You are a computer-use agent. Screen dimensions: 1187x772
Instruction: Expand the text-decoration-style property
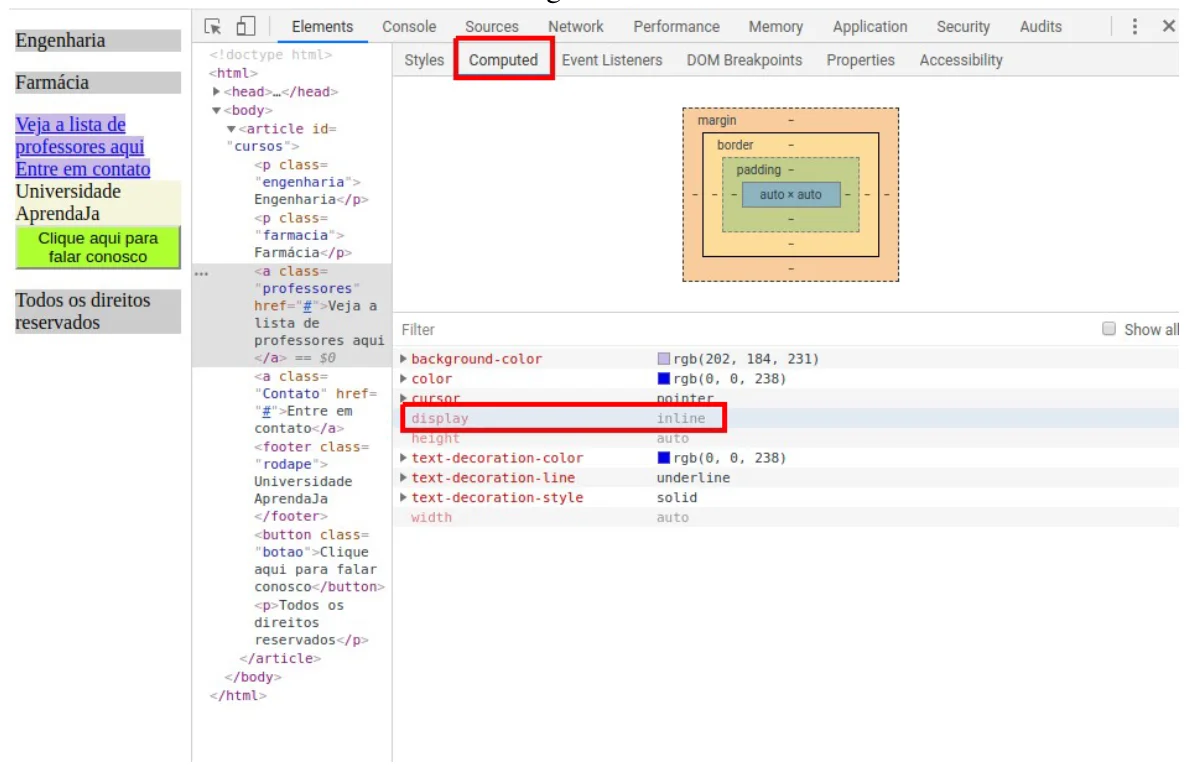point(403,497)
